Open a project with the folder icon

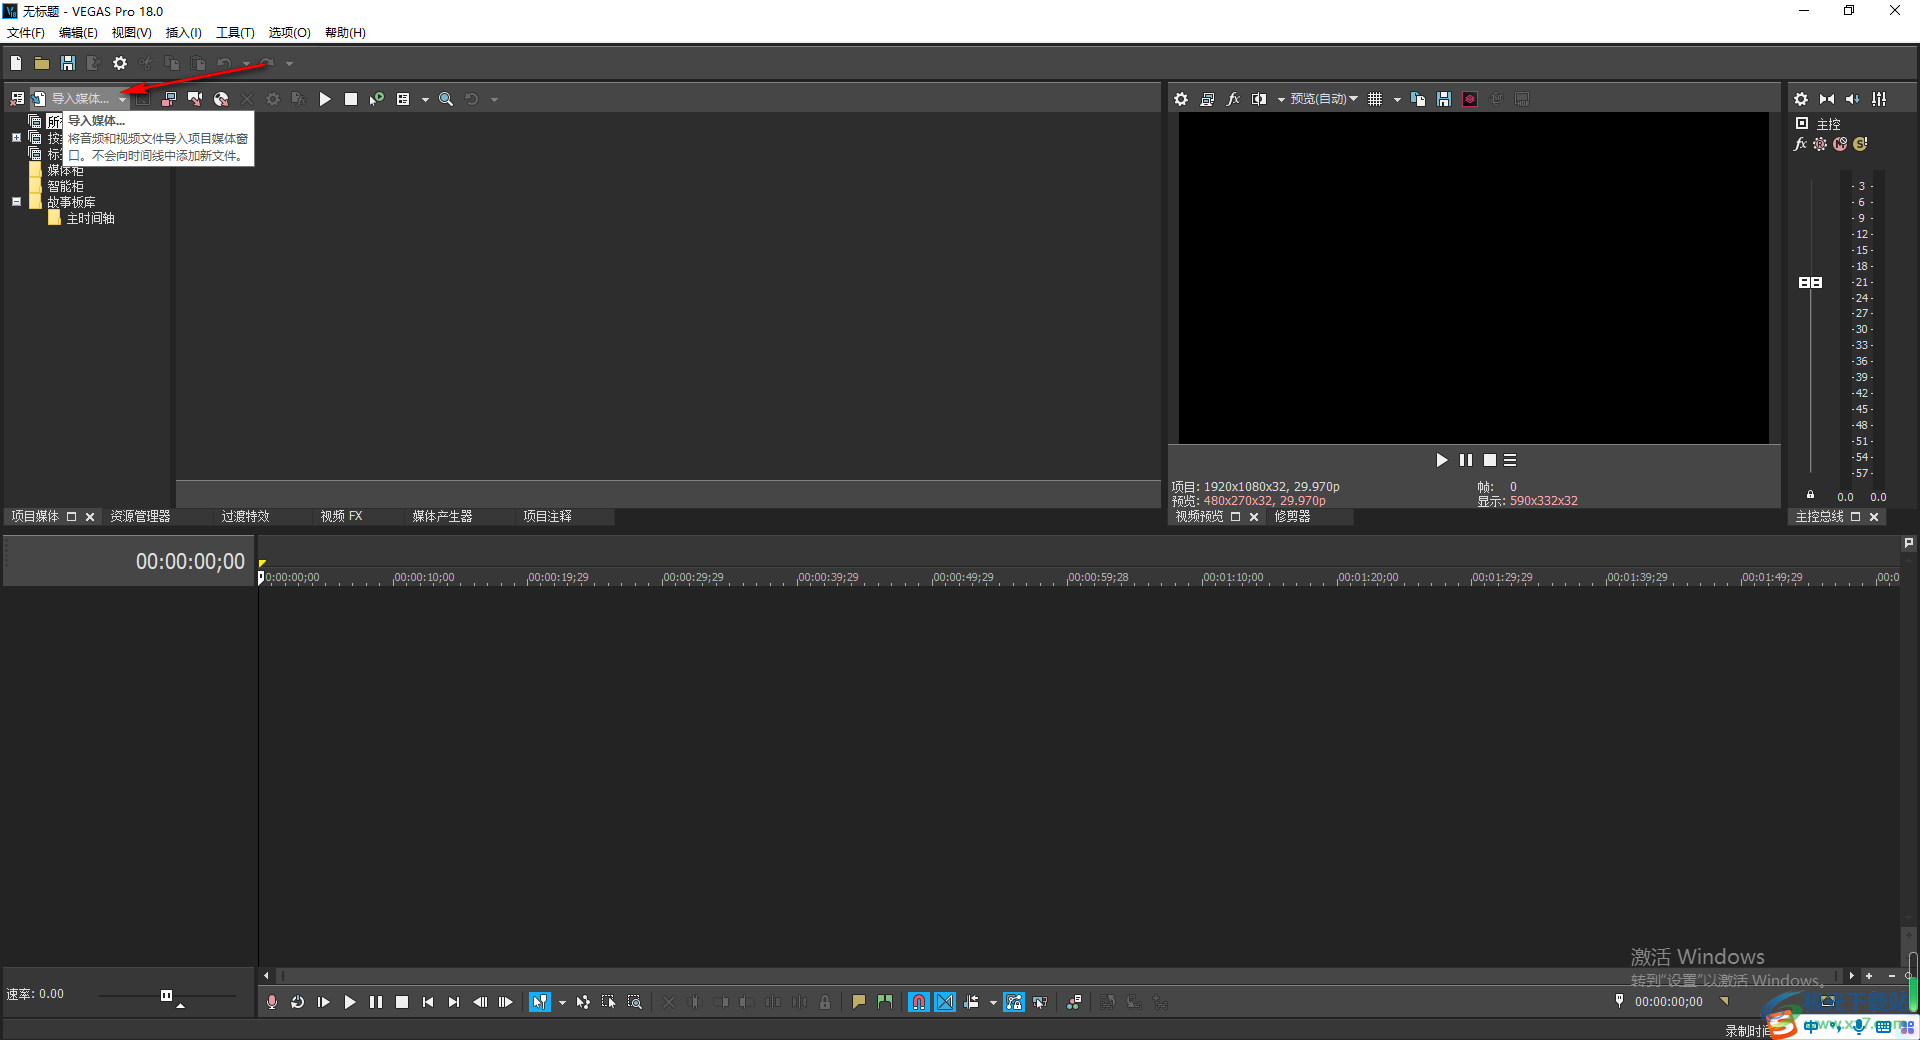coord(42,63)
